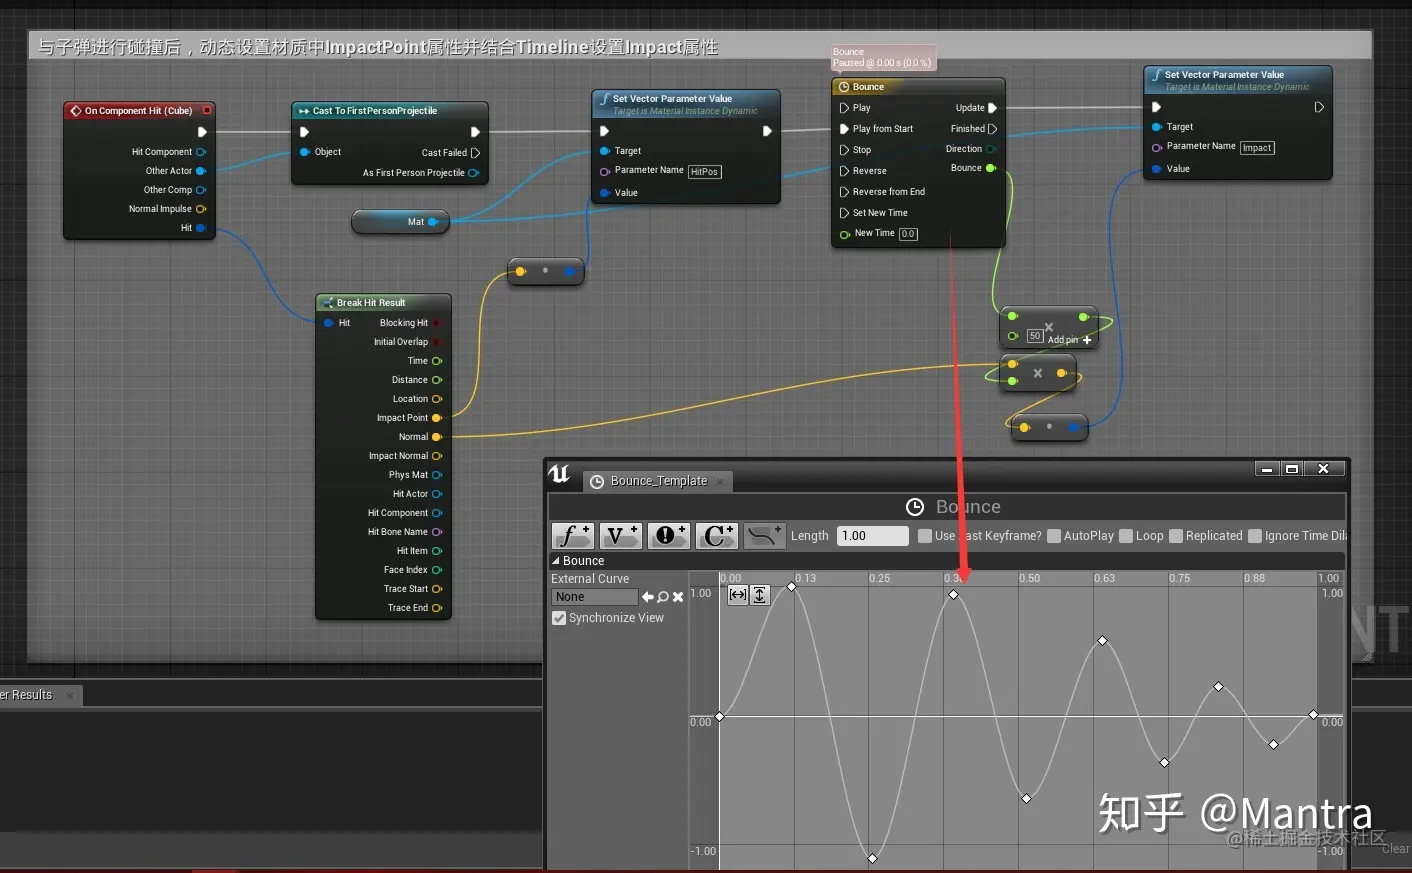Uncheck Synchronize View checkbox
The width and height of the screenshot is (1412, 873).
click(559, 618)
